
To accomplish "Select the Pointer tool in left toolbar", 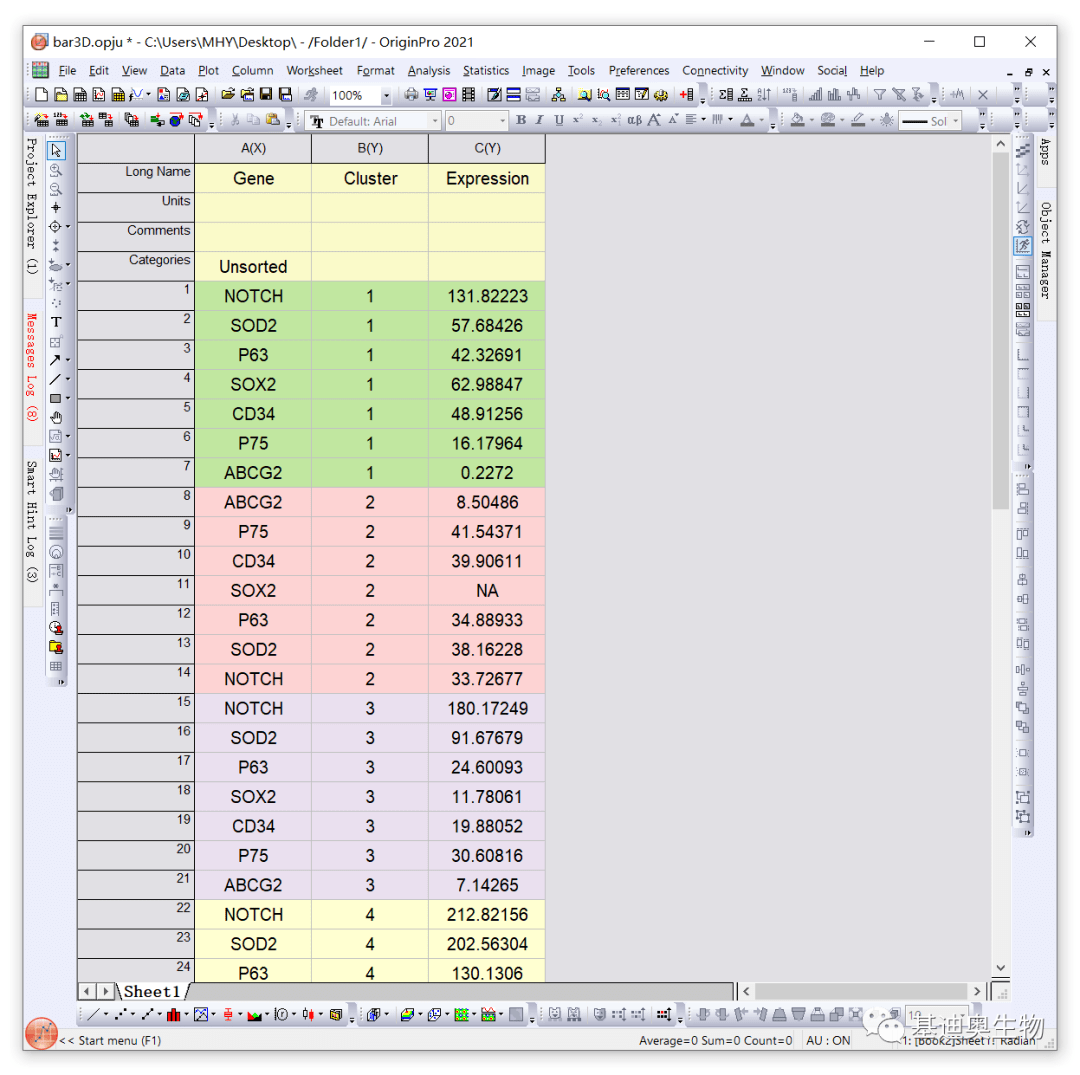I will [x=56, y=150].
